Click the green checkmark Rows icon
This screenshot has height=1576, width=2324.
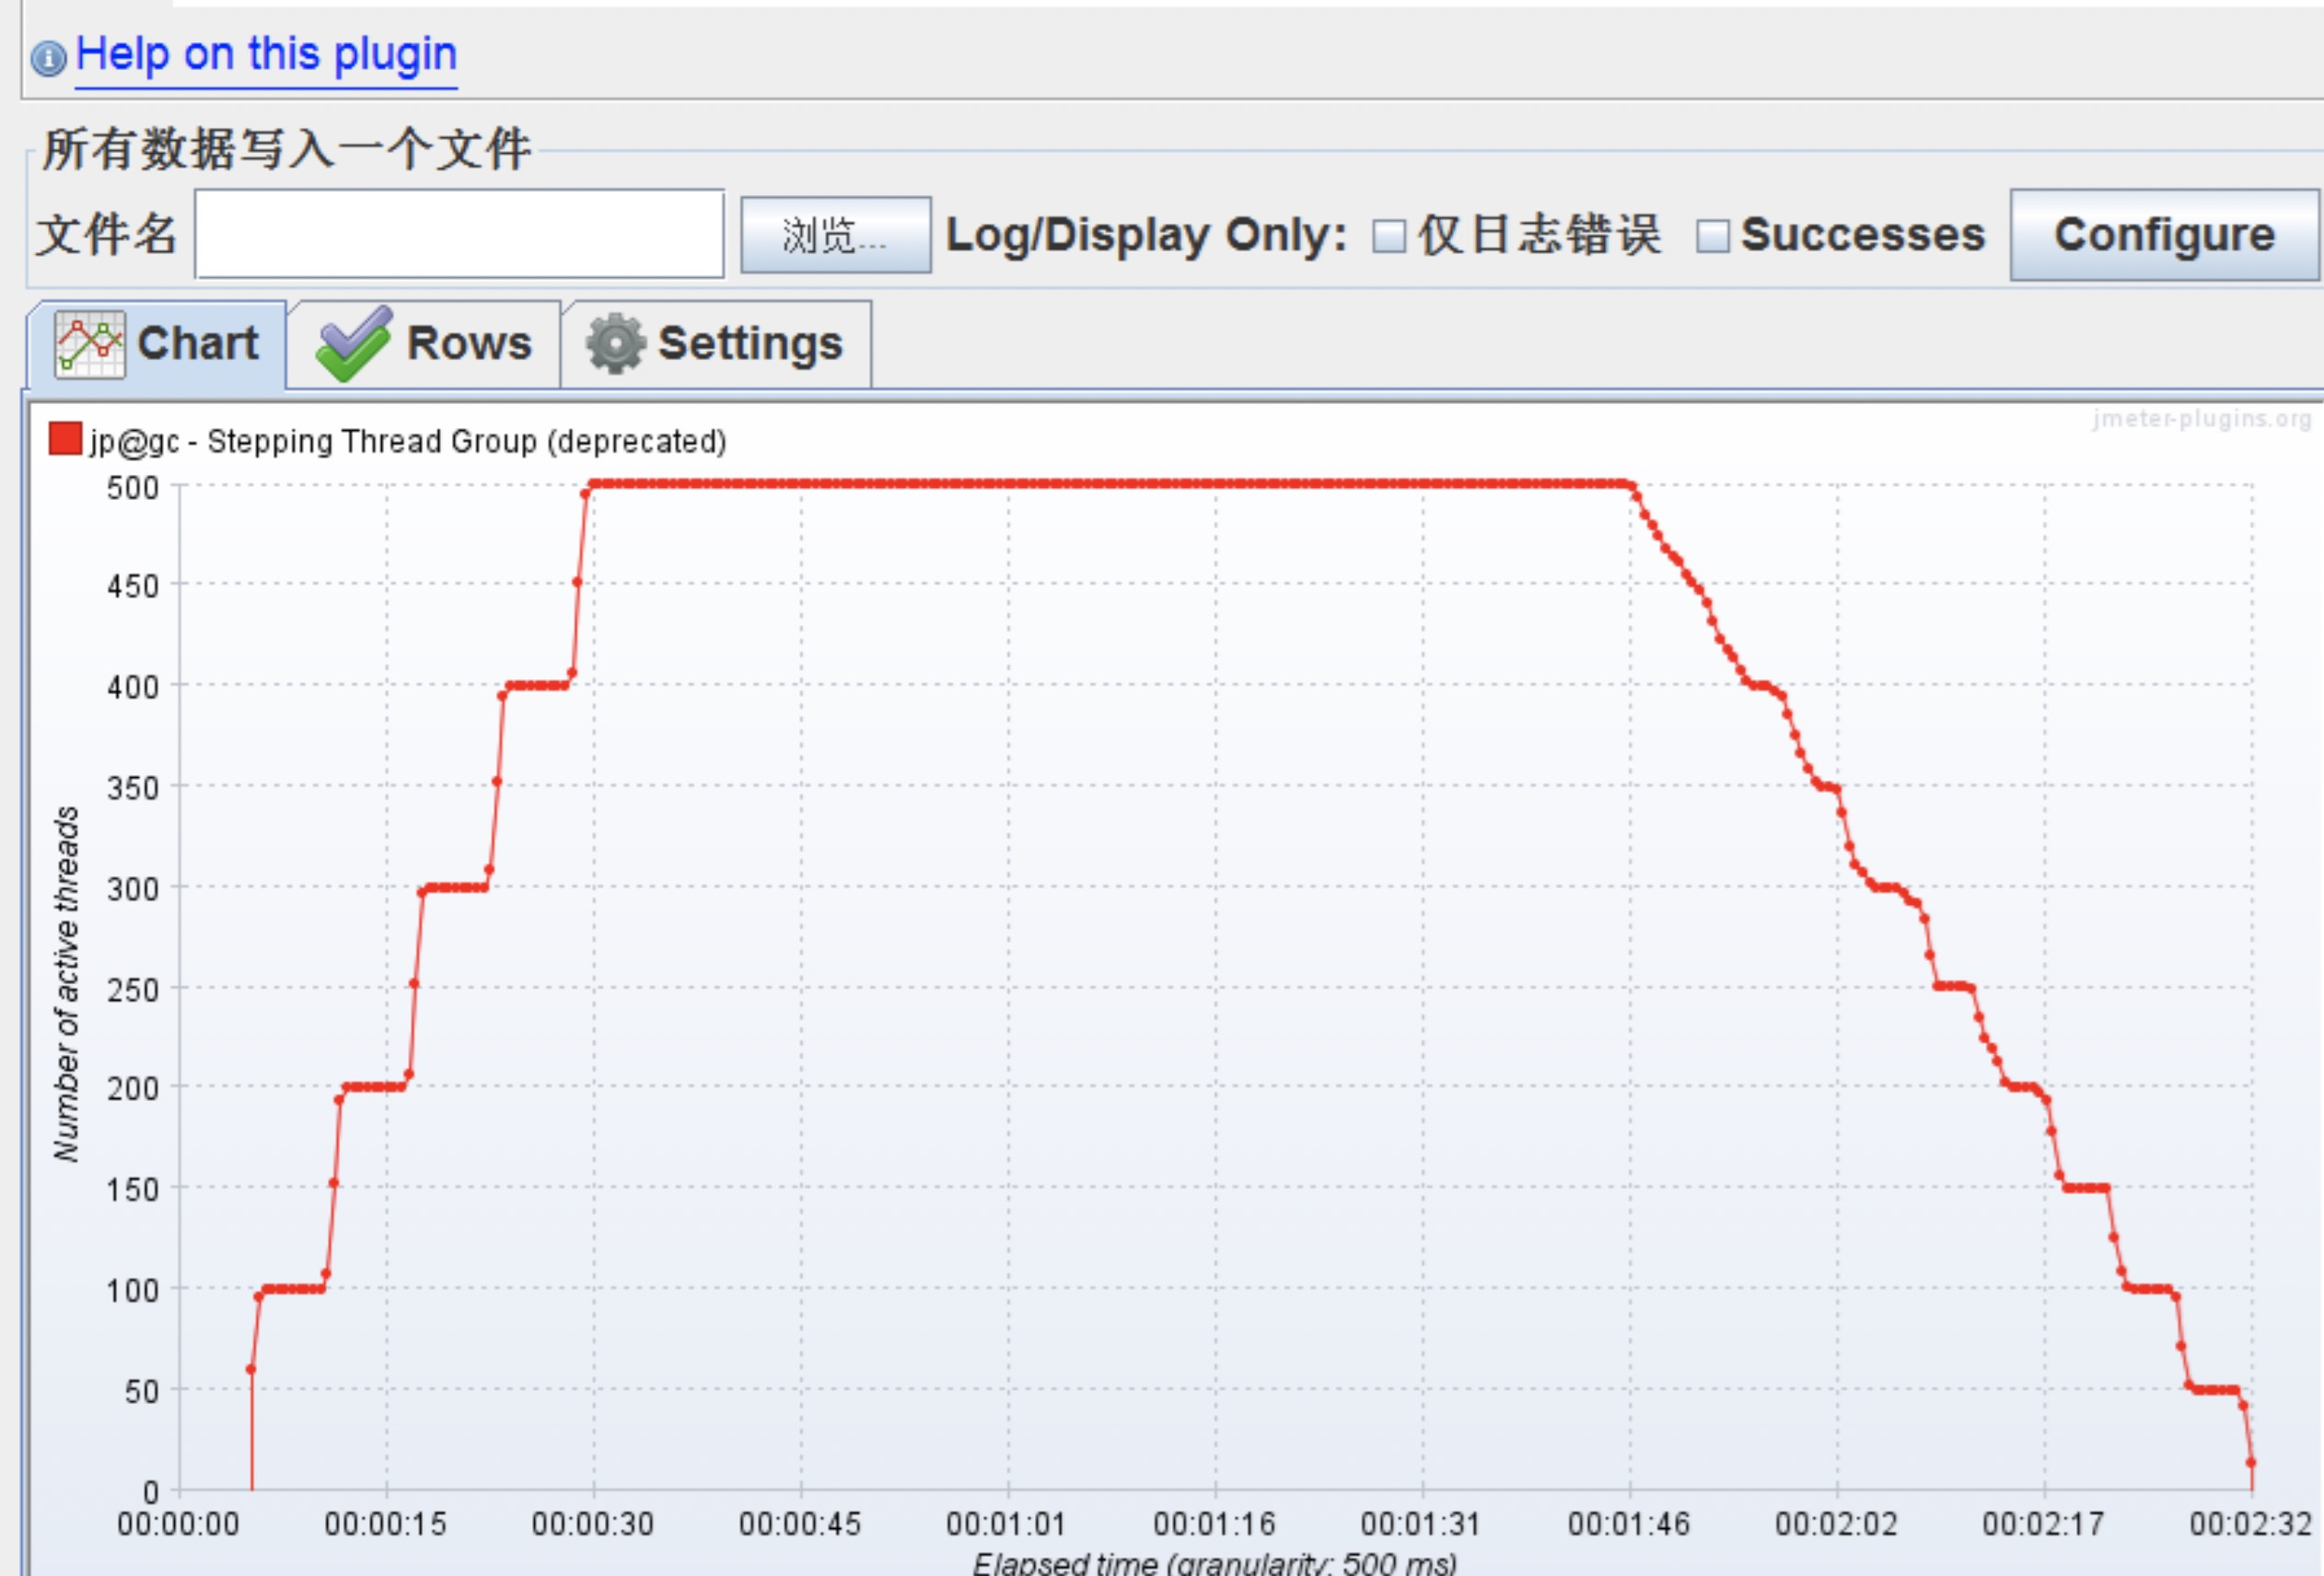[x=354, y=344]
